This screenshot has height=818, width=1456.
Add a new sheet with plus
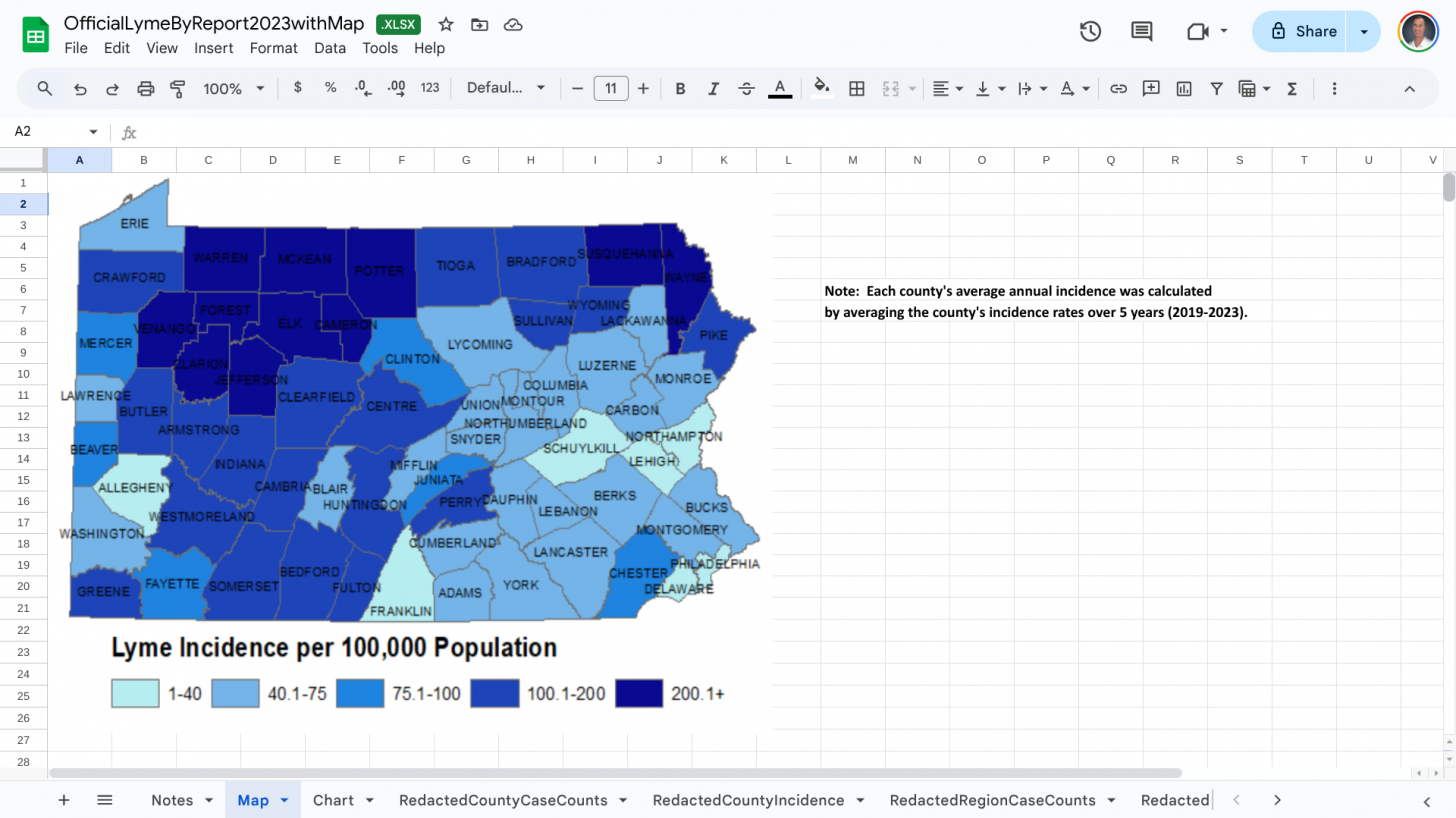coord(64,800)
